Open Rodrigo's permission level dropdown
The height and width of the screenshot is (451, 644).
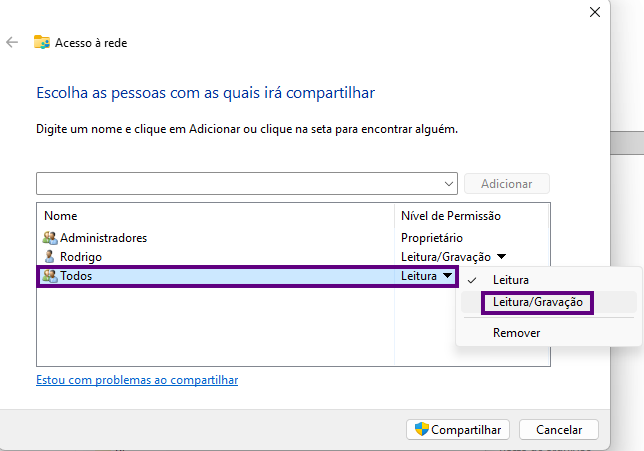tap(501, 257)
